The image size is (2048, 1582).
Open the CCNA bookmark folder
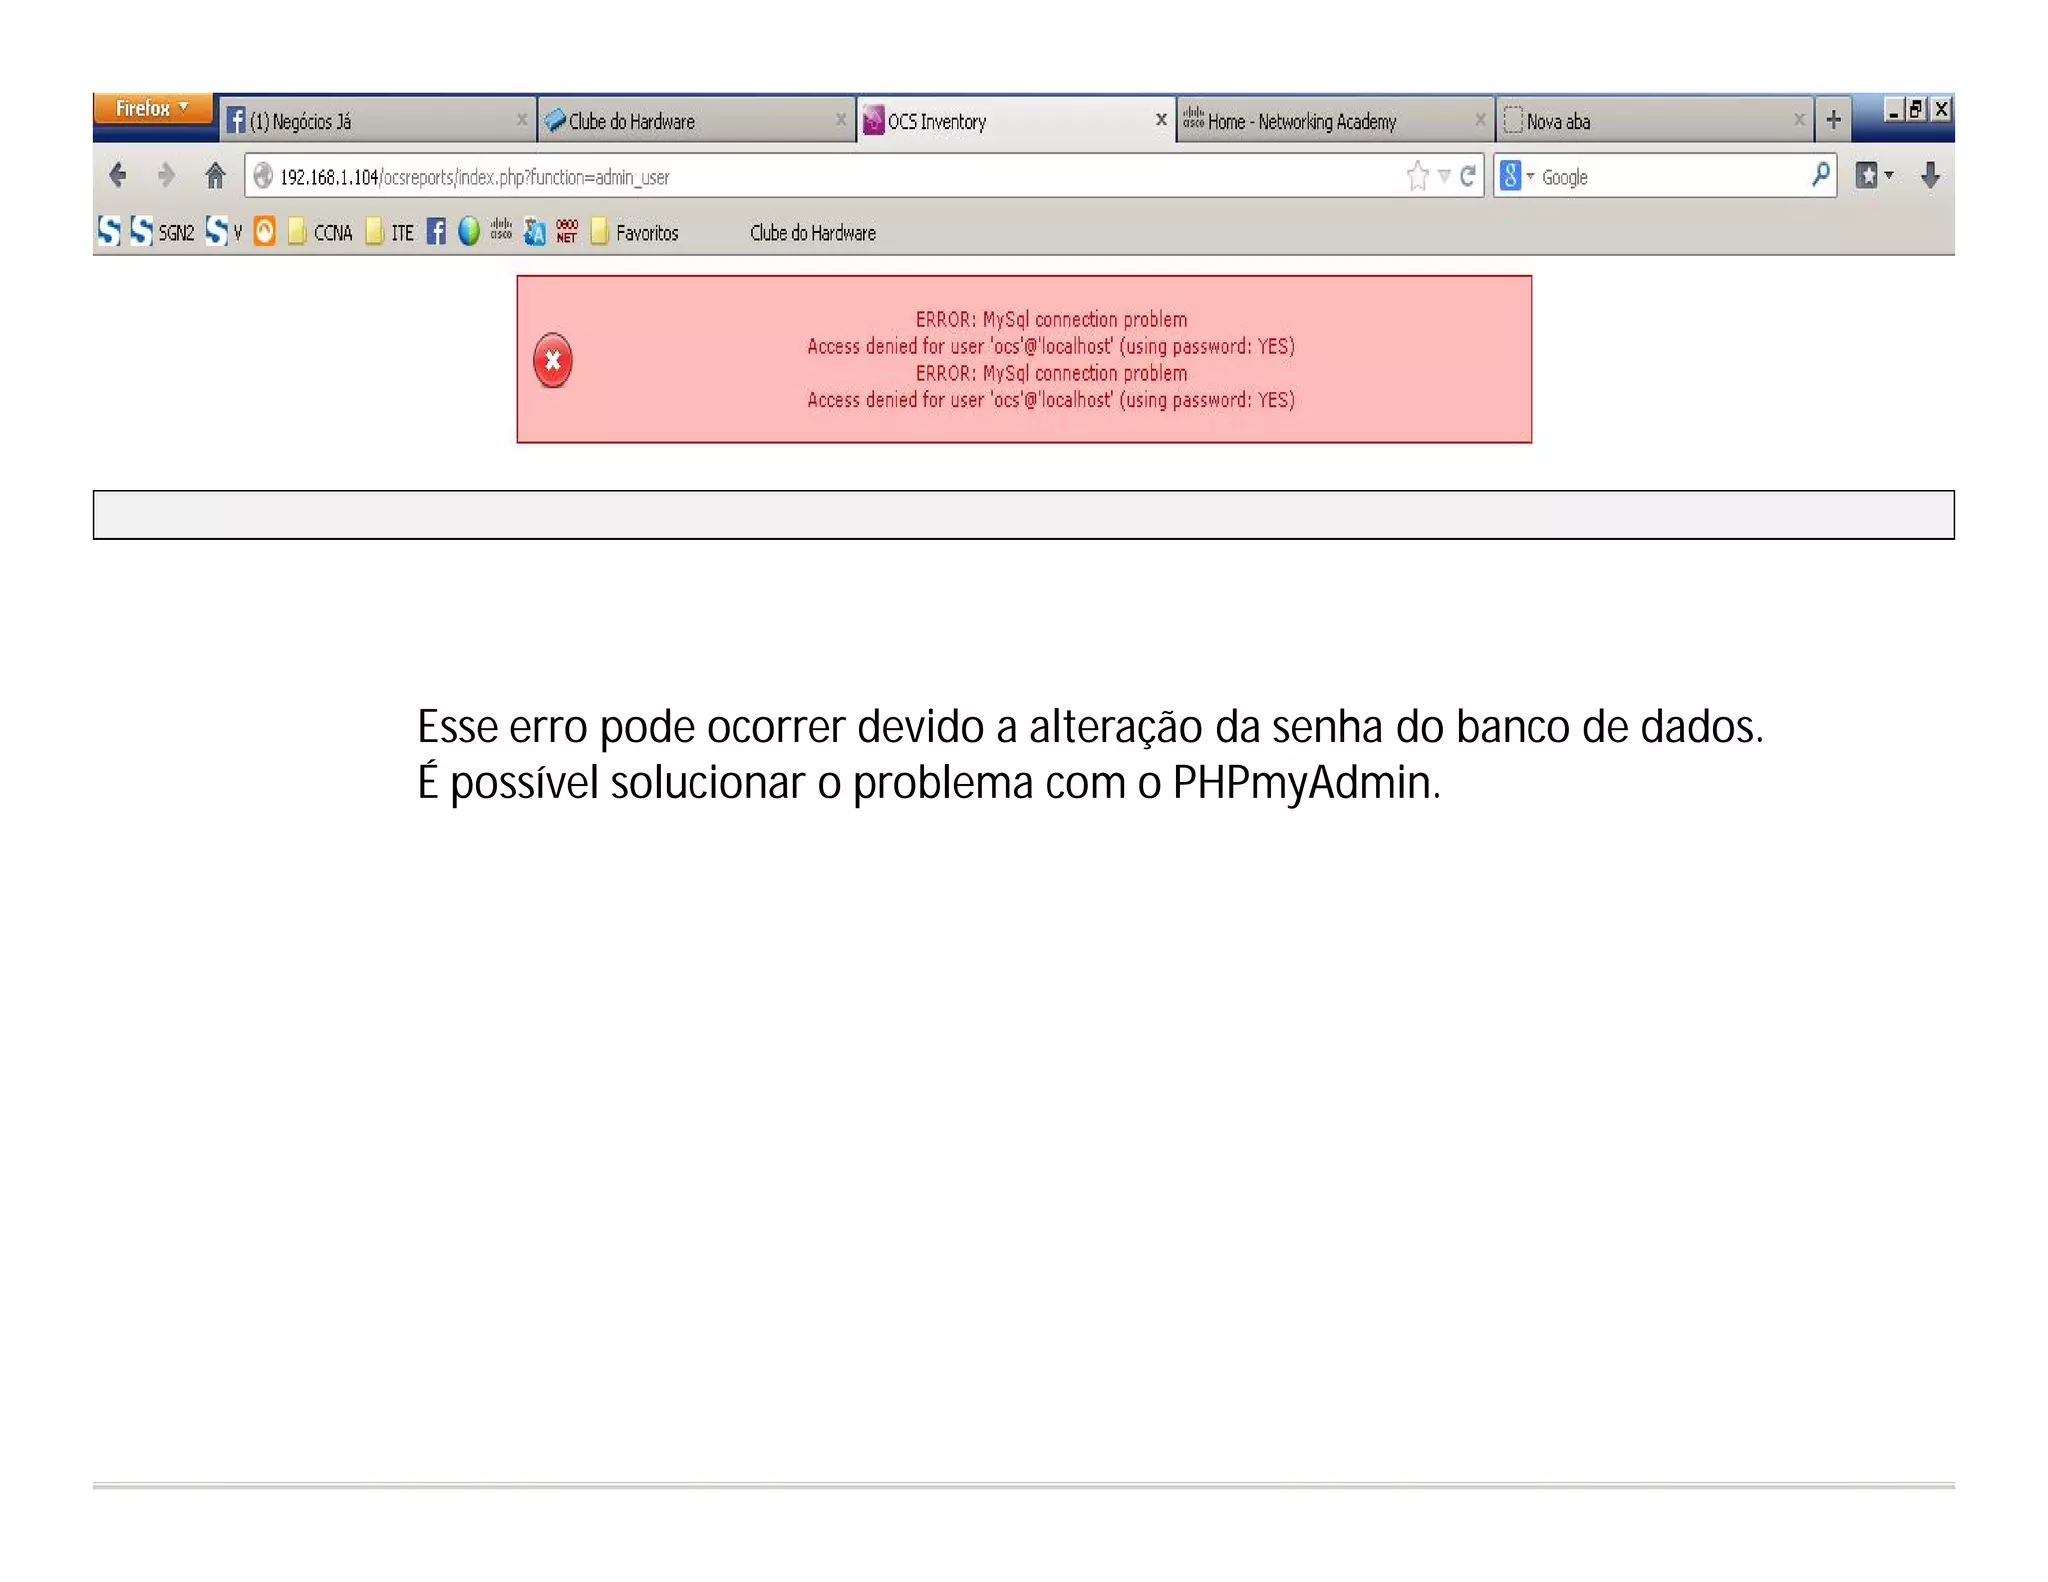tap(320, 232)
